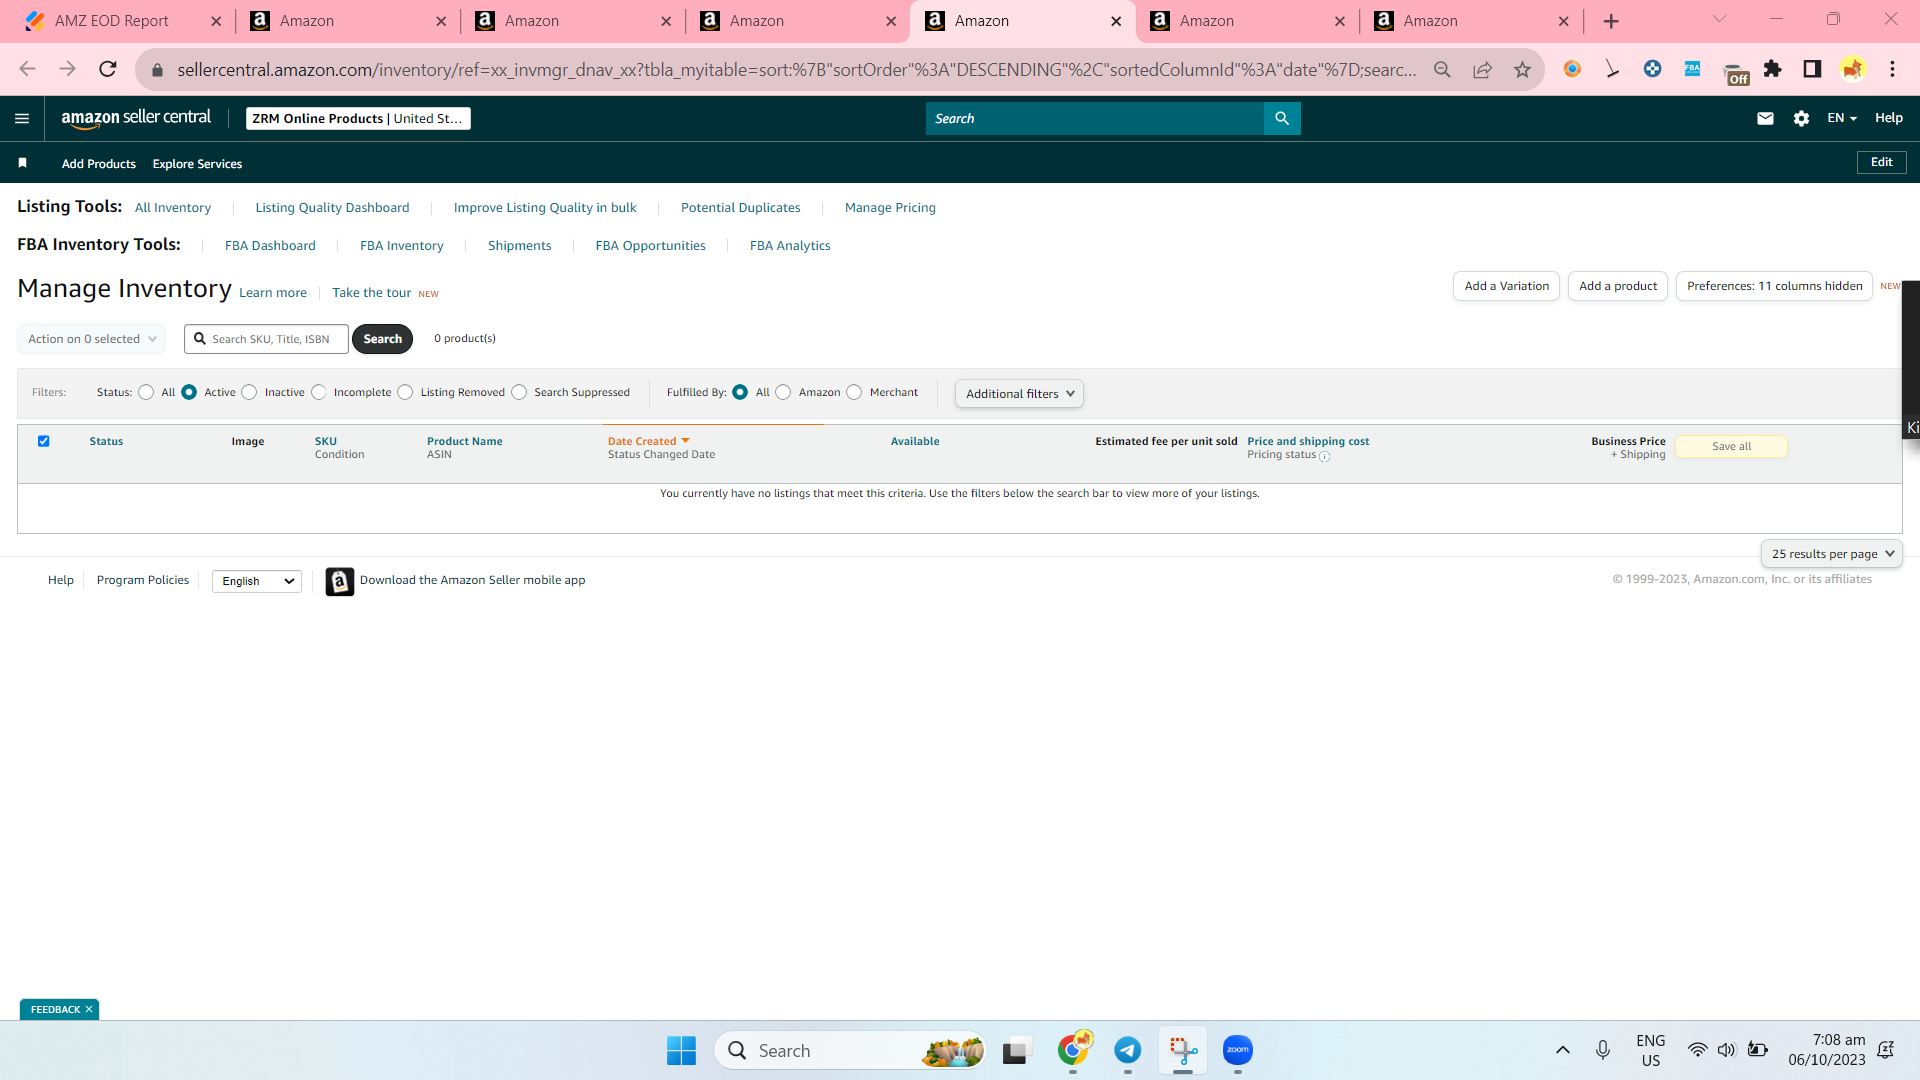This screenshot has height=1080, width=1920.
Task: Open Telegram from the taskbar
Action: tap(1128, 1050)
